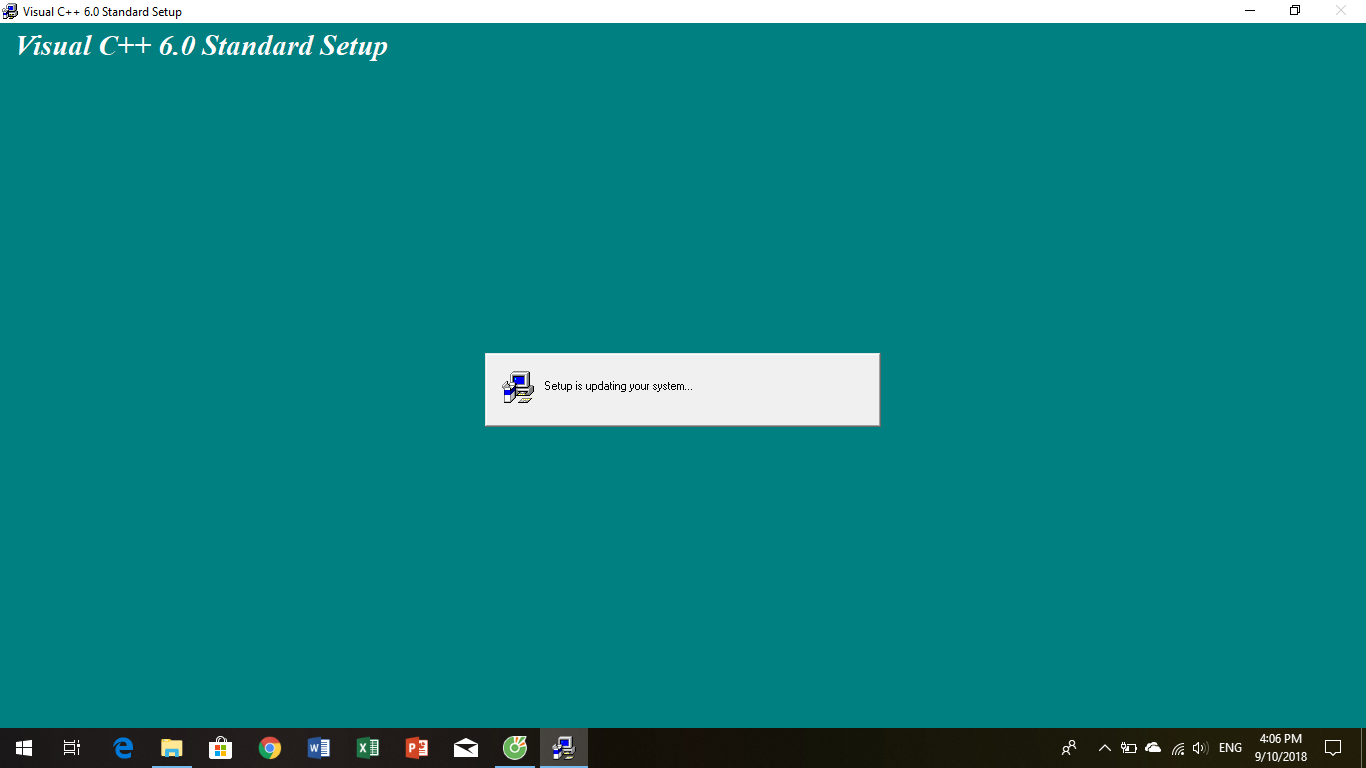Click the green disc app taskbar icon
This screenshot has height=768, width=1366.
pos(514,748)
